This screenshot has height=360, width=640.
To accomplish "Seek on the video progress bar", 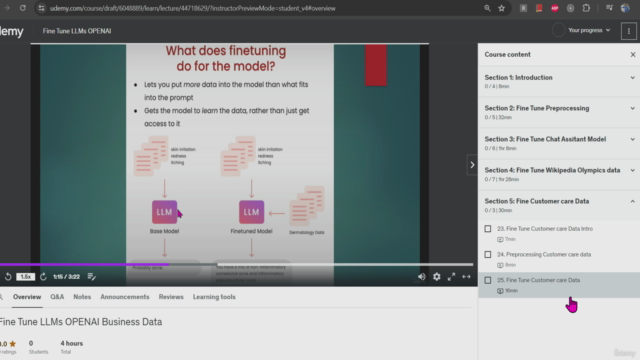I will [x=236, y=264].
